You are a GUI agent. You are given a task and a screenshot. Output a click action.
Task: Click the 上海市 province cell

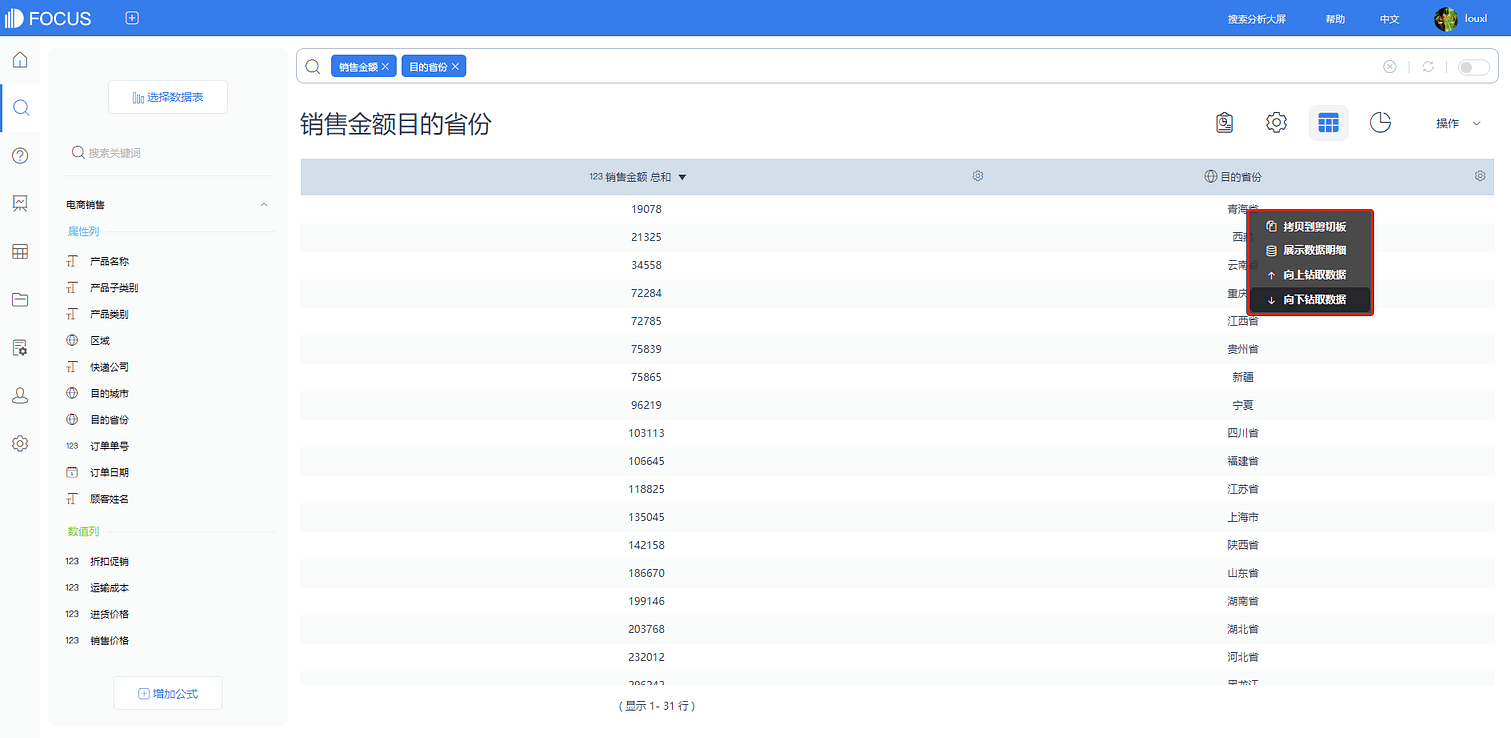(1243, 517)
